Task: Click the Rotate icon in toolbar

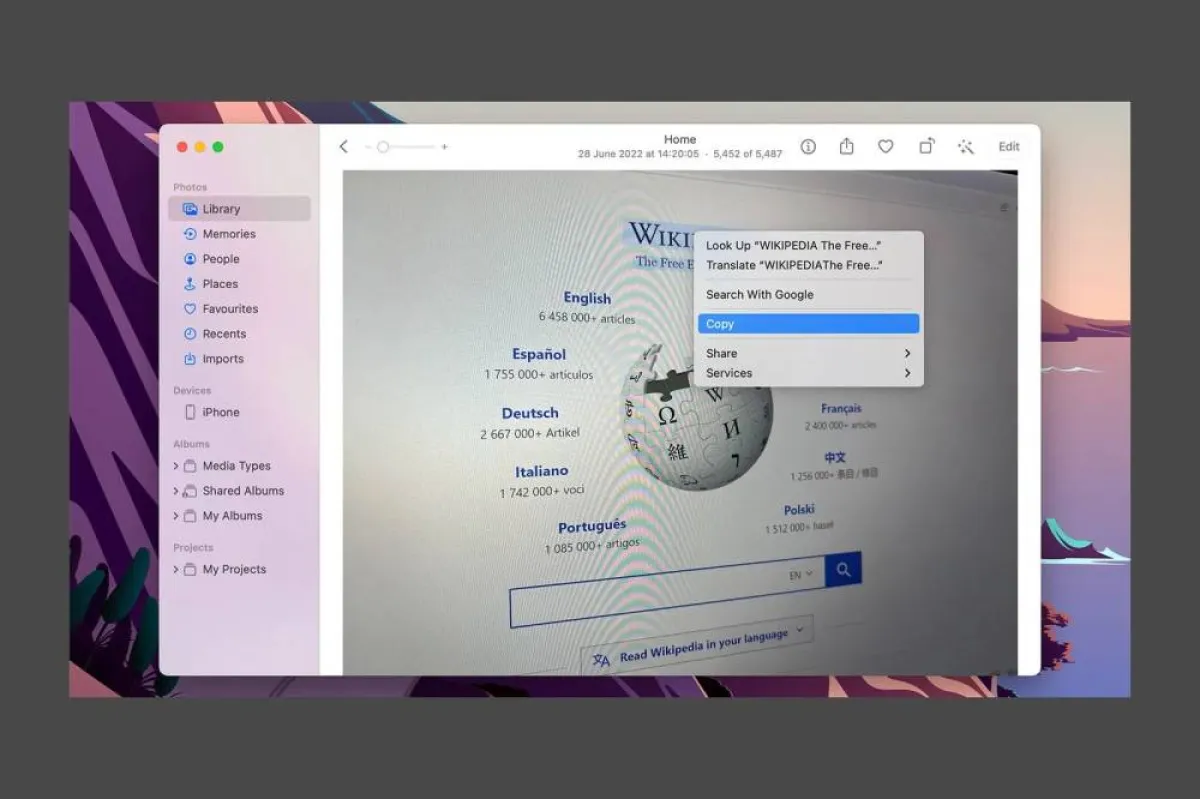Action: [926, 147]
